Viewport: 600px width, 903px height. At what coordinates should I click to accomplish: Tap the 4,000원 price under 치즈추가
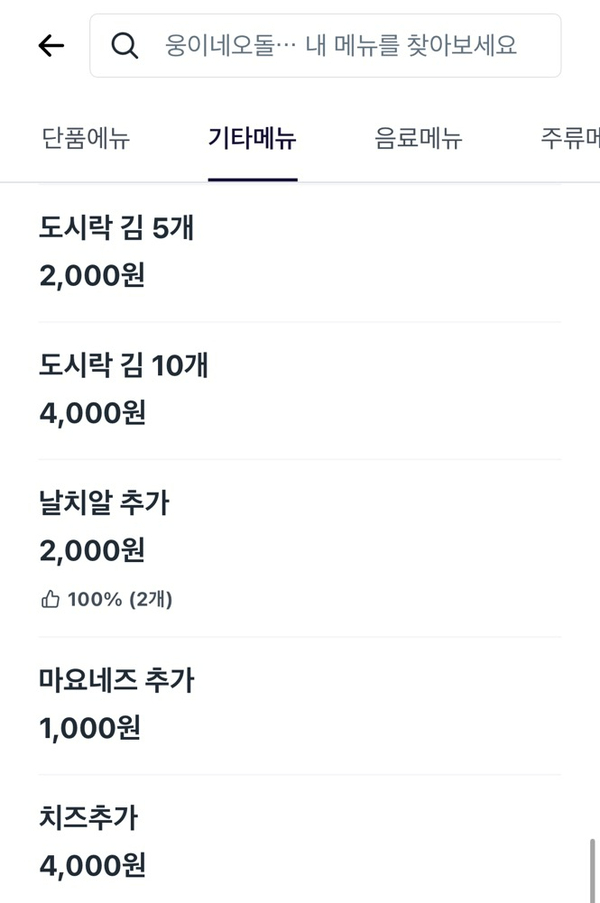coord(92,865)
